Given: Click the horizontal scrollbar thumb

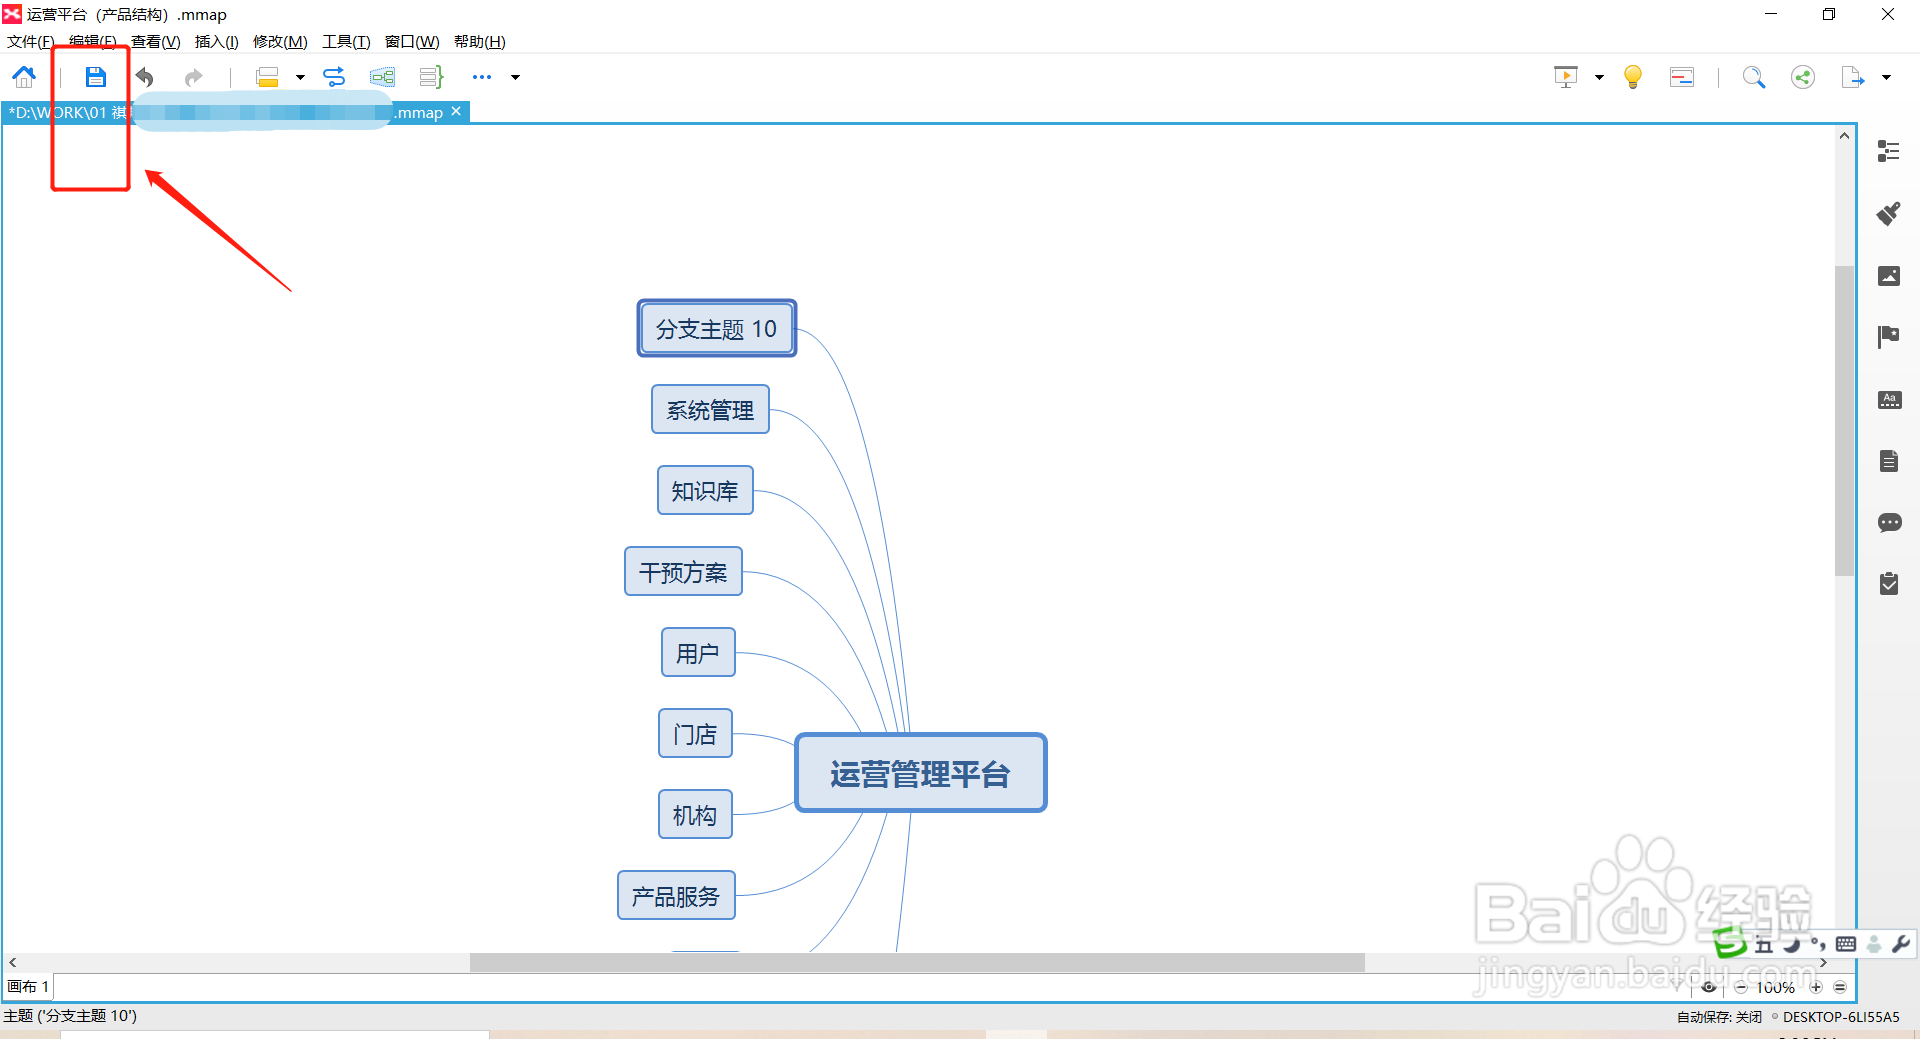Looking at the screenshot, I should [917, 962].
